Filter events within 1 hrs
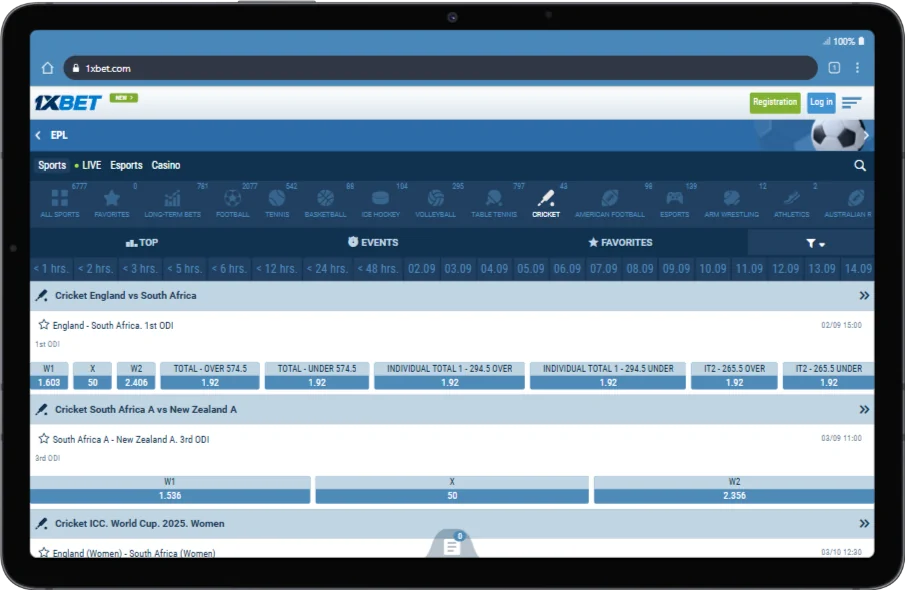905x590 pixels. [51, 268]
